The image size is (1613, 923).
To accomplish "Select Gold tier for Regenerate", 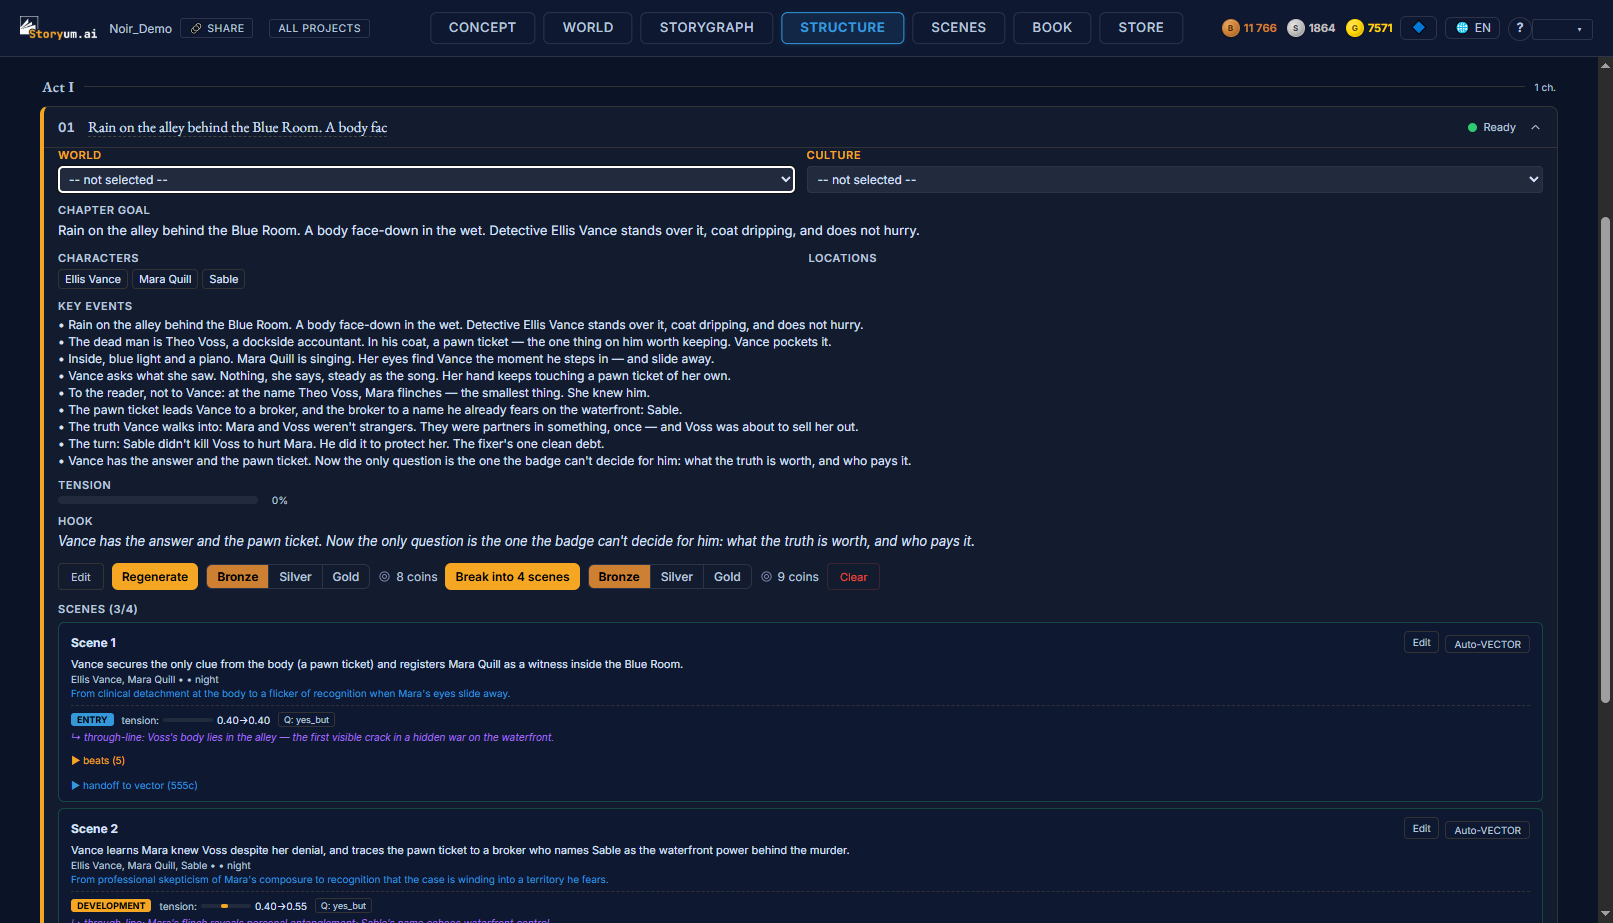I will [346, 577].
